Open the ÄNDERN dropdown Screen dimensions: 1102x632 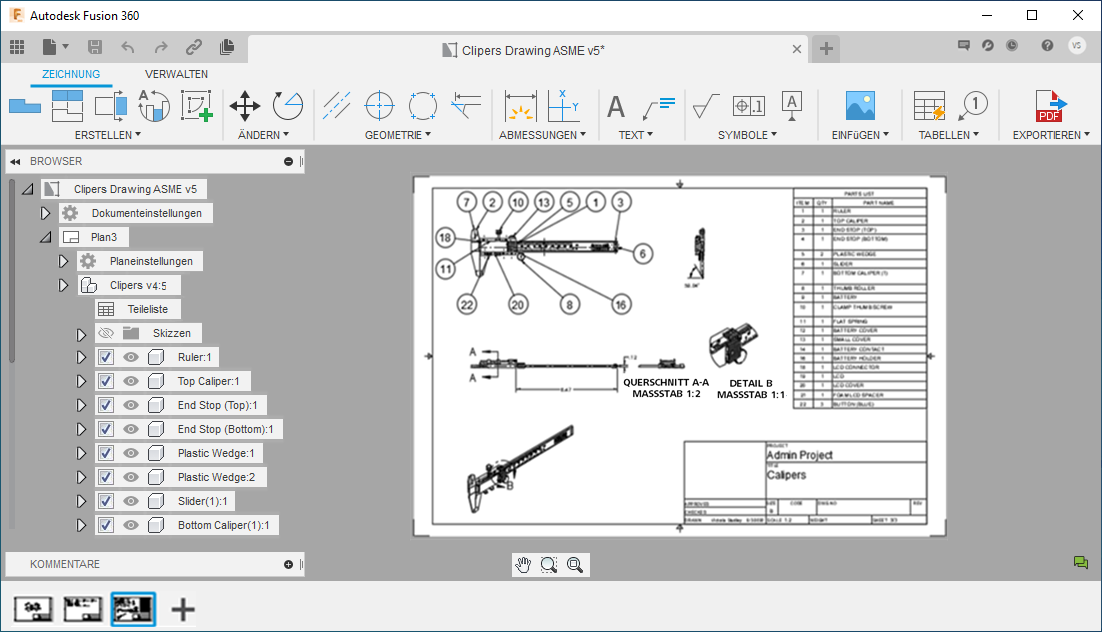(264, 135)
